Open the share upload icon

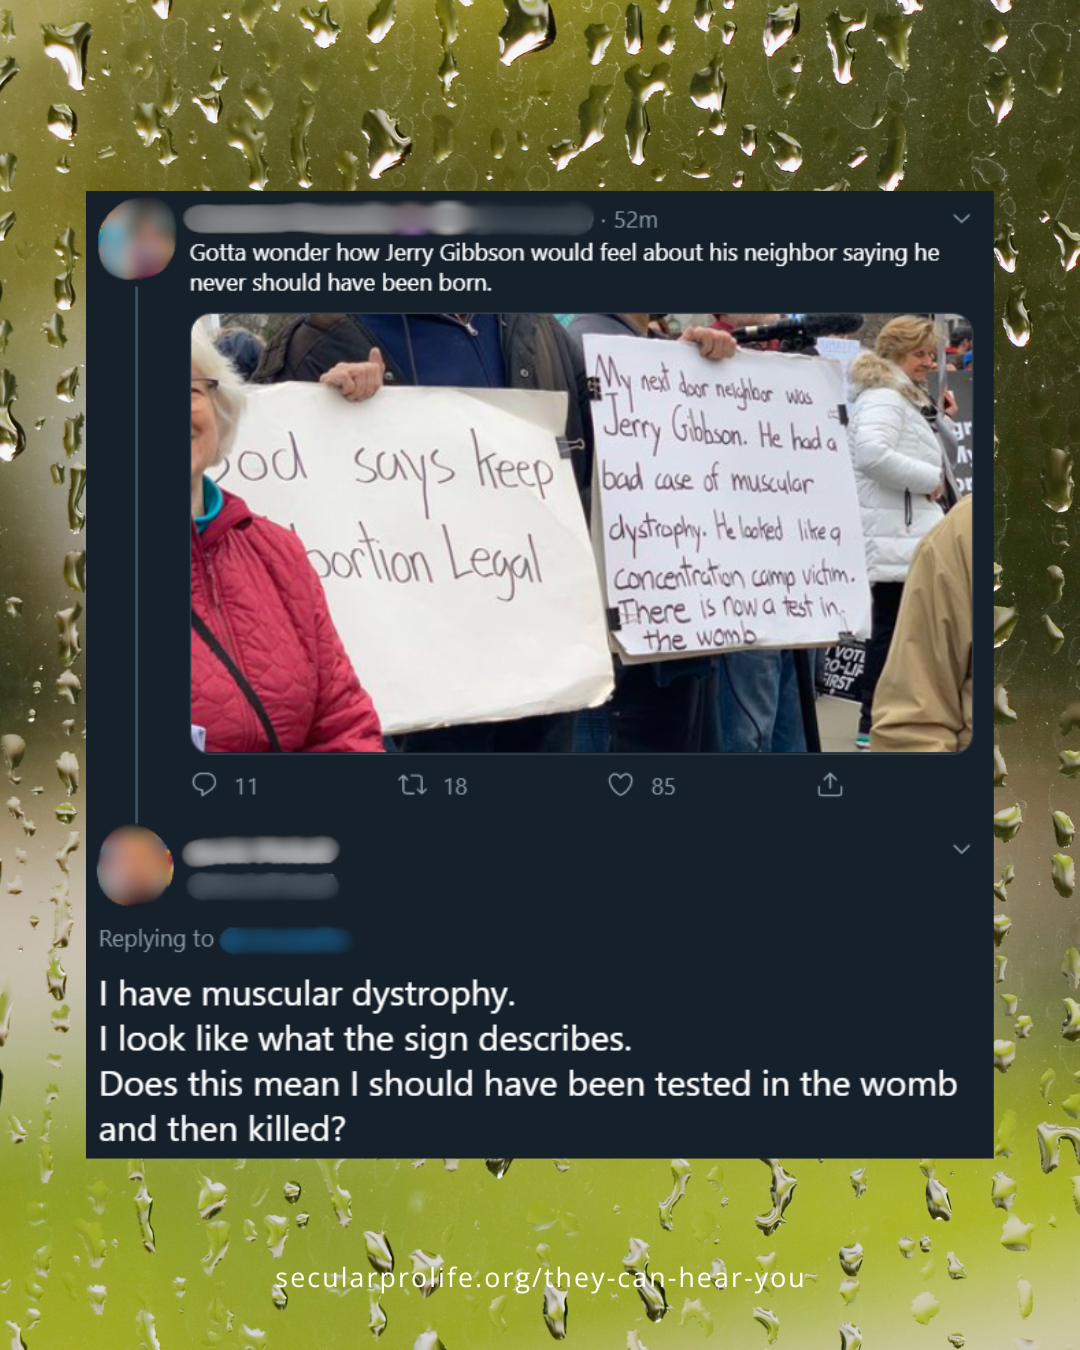[x=830, y=785]
